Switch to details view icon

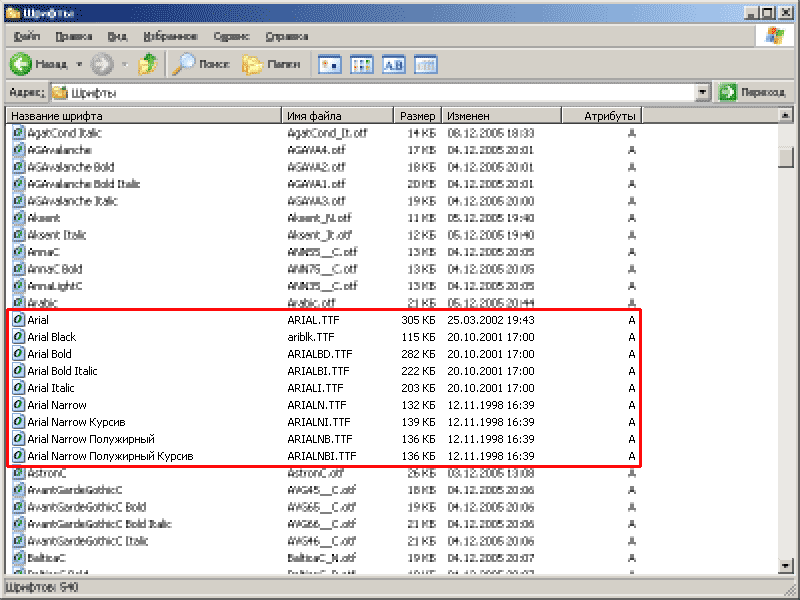pyautogui.click(x=426, y=65)
